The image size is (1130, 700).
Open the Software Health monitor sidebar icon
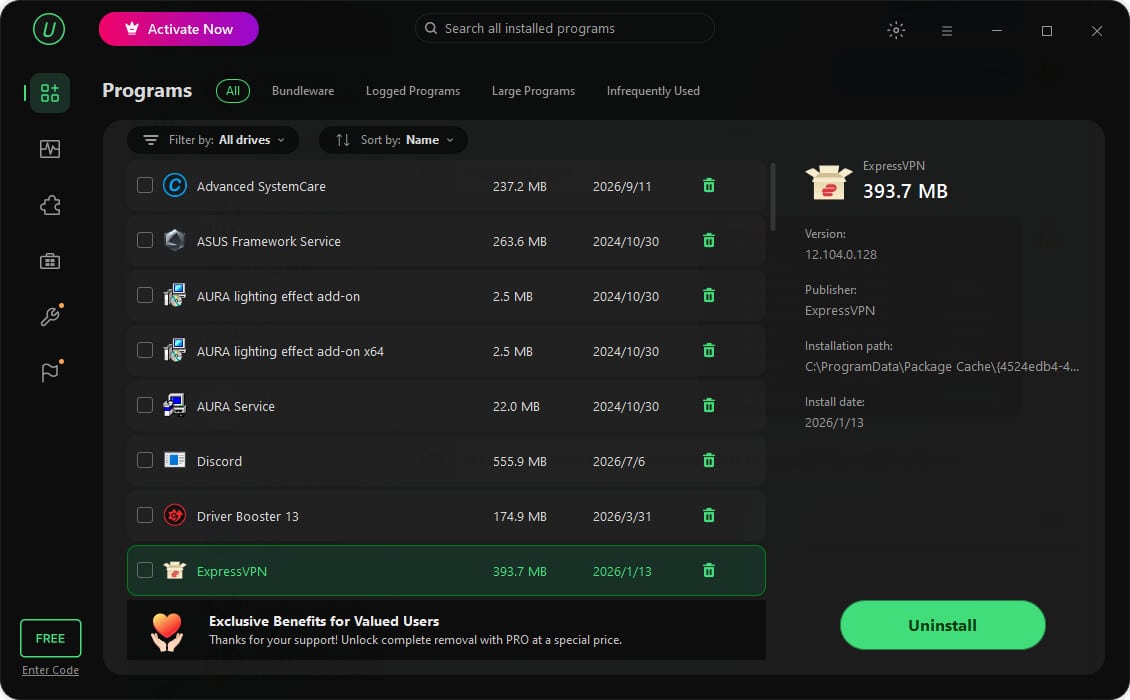50,149
